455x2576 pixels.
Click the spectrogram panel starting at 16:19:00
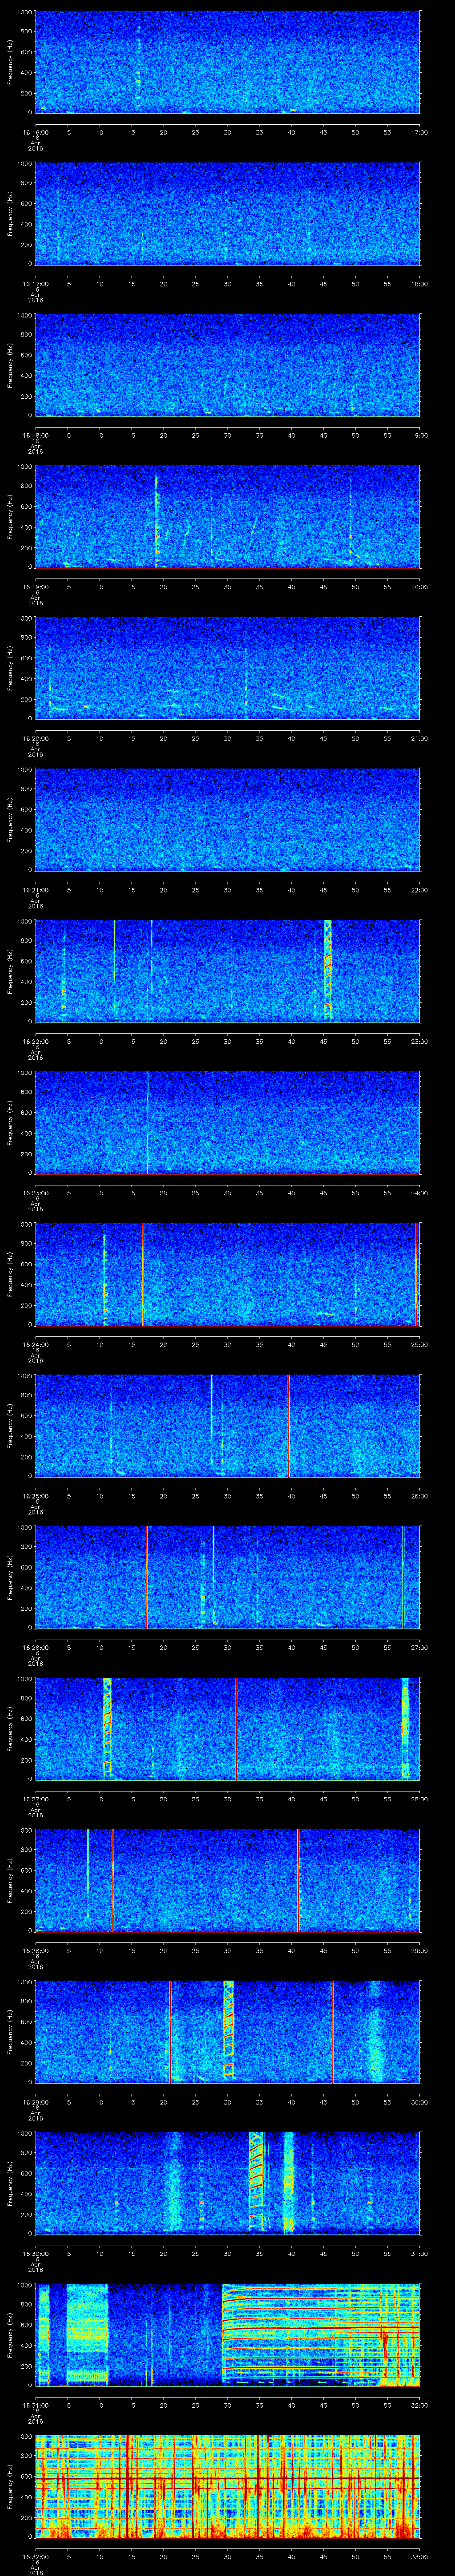point(228,517)
